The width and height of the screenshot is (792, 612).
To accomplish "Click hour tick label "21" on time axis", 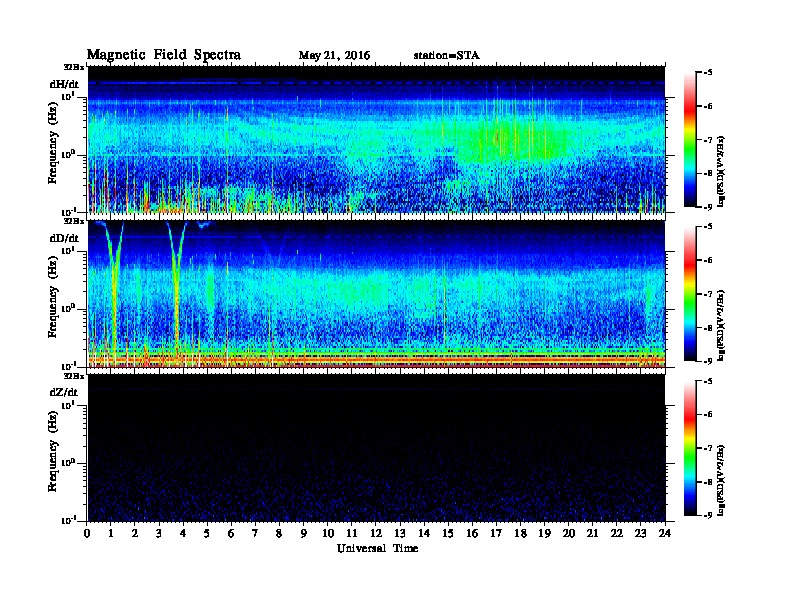I will [x=592, y=534].
